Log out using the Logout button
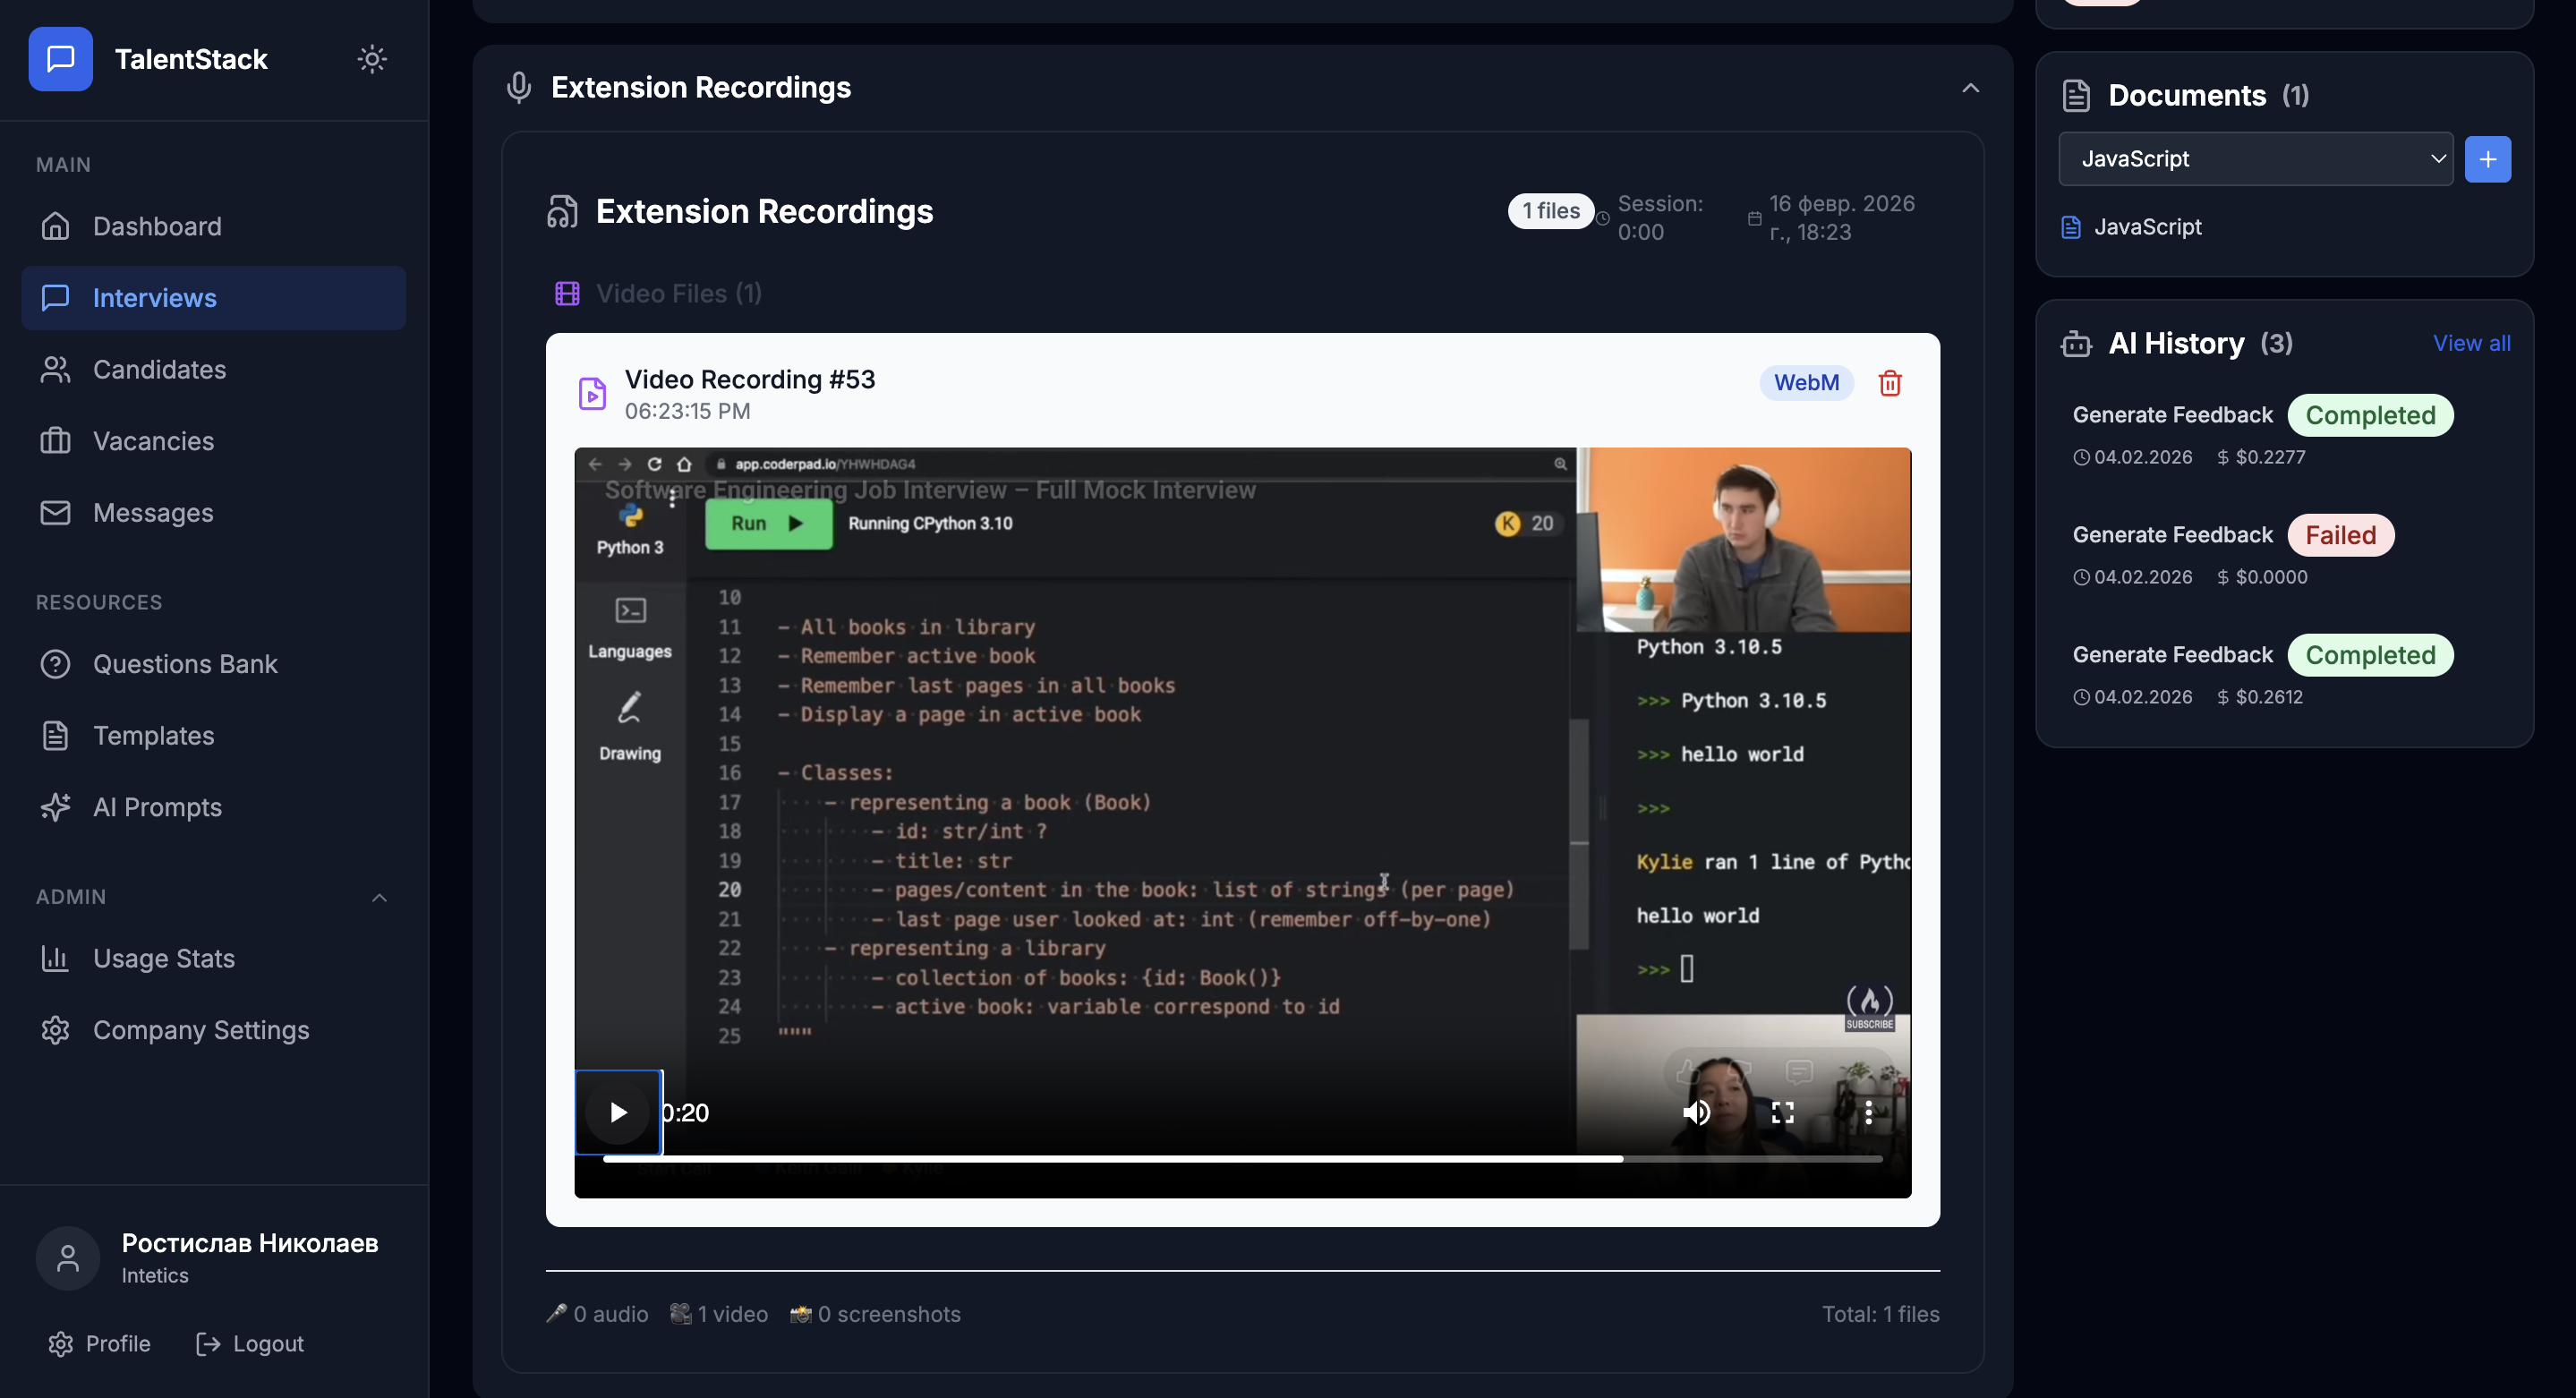Screen dimensions: 2576x1398 click(250, 1343)
